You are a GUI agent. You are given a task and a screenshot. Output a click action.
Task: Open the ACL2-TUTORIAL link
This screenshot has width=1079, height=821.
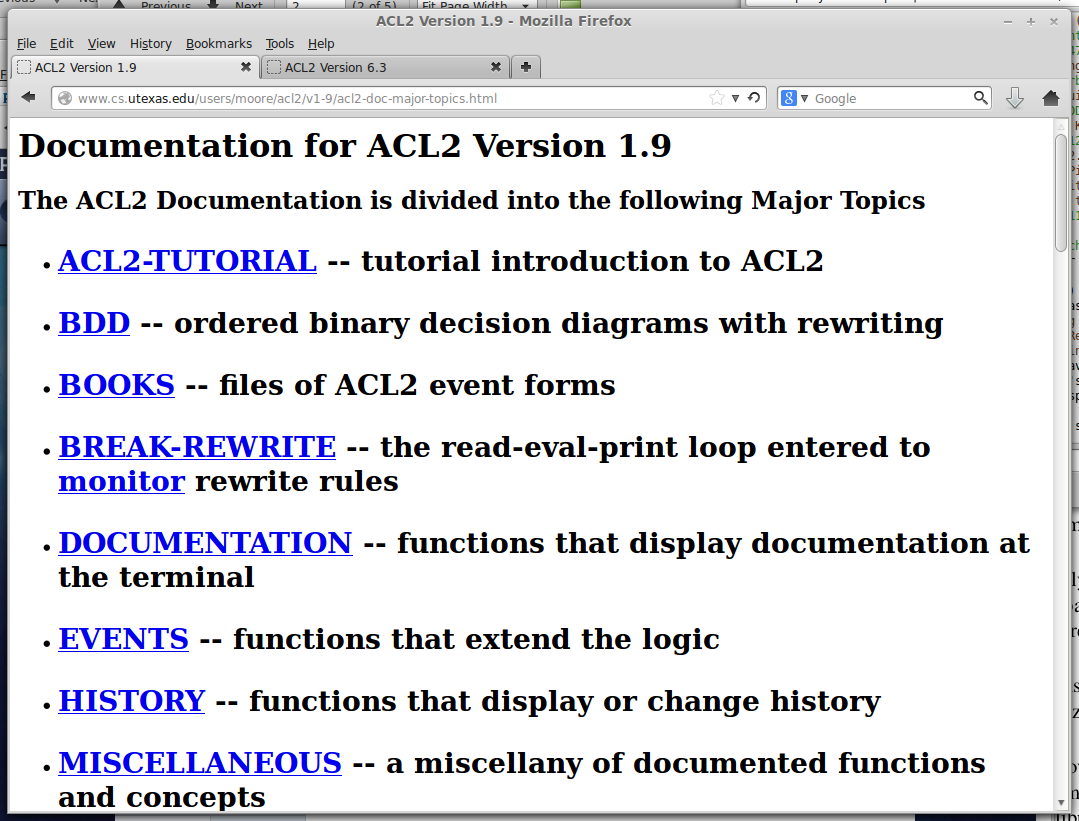point(187,261)
